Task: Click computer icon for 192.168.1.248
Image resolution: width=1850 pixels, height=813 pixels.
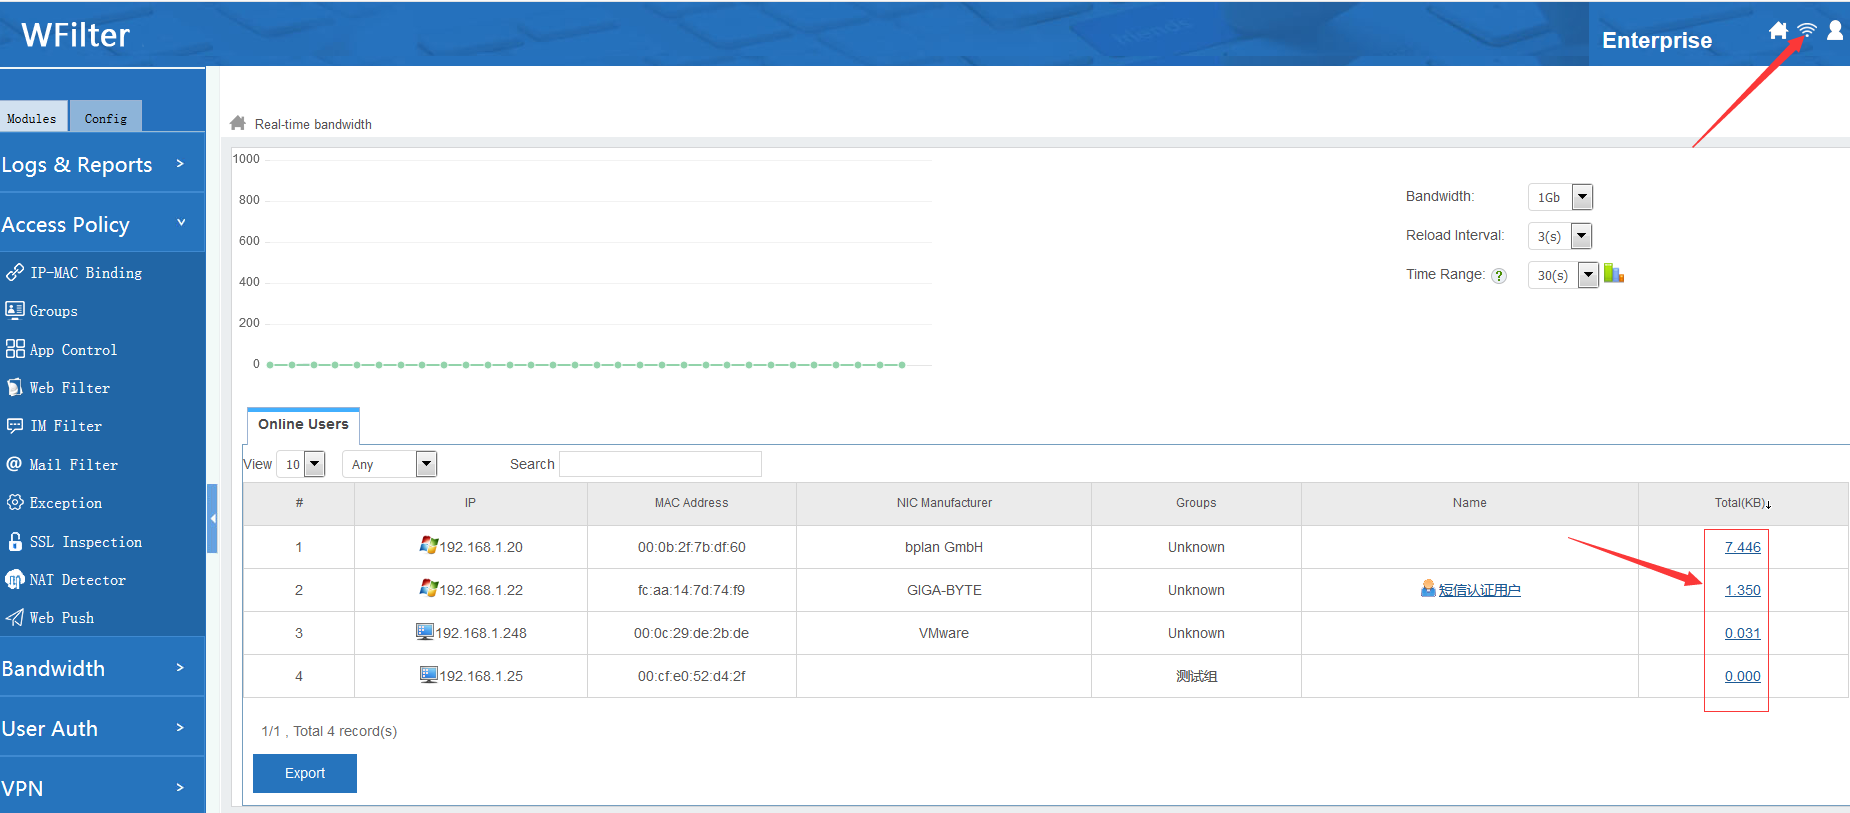Action: point(425,632)
